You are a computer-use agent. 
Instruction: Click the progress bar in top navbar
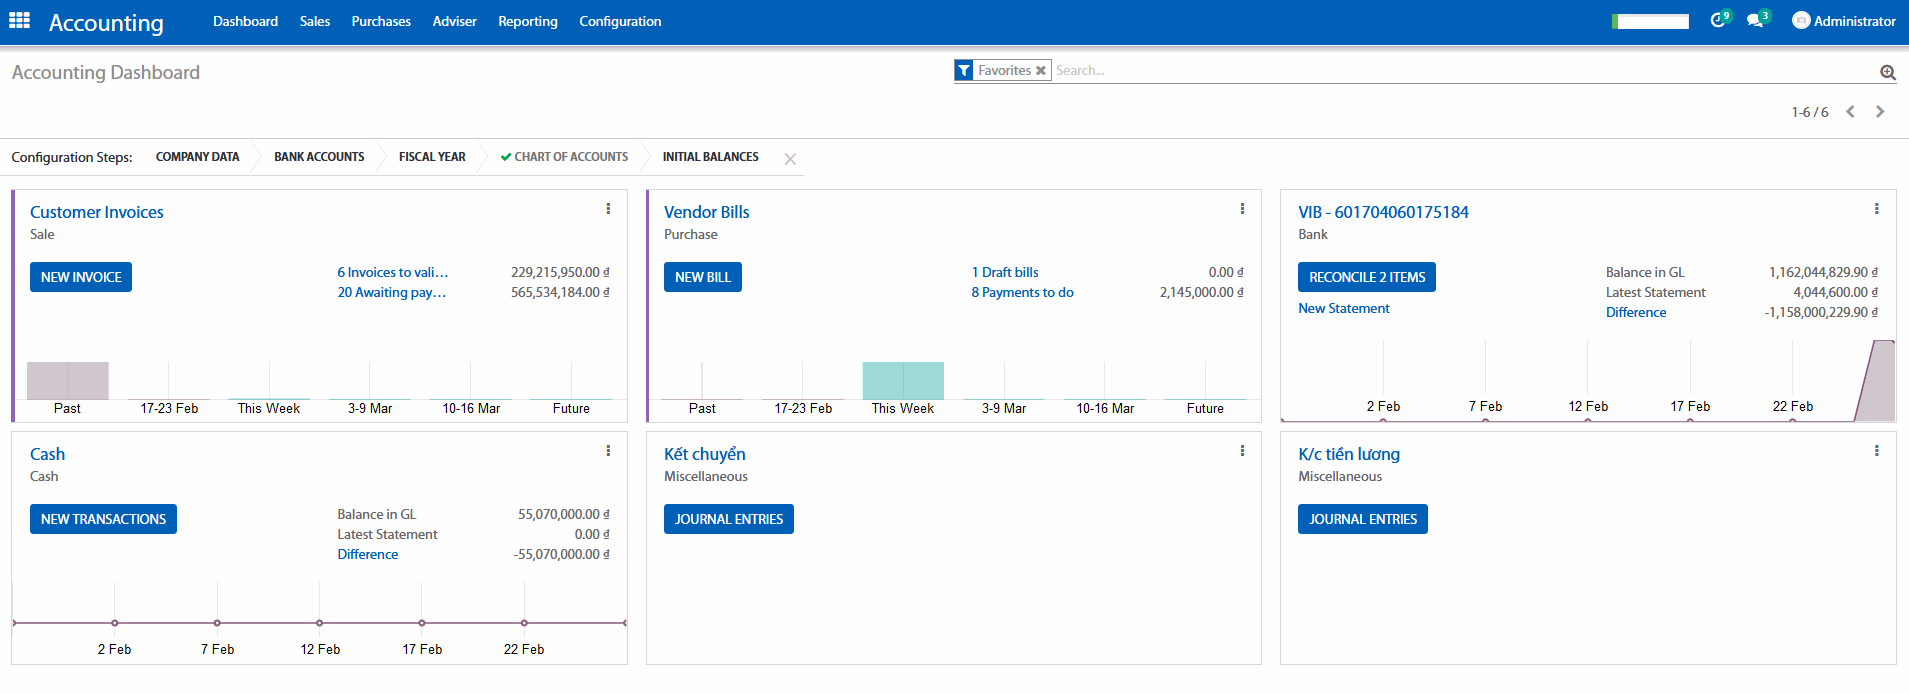click(x=1650, y=21)
